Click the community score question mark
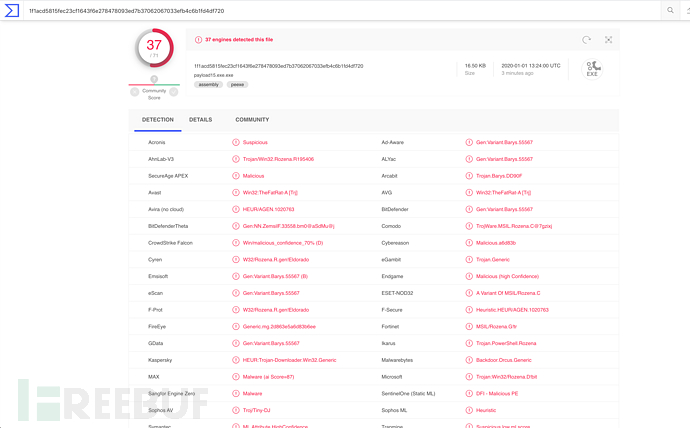Image resolution: width=690 pixels, height=428 pixels. point(154,79)
